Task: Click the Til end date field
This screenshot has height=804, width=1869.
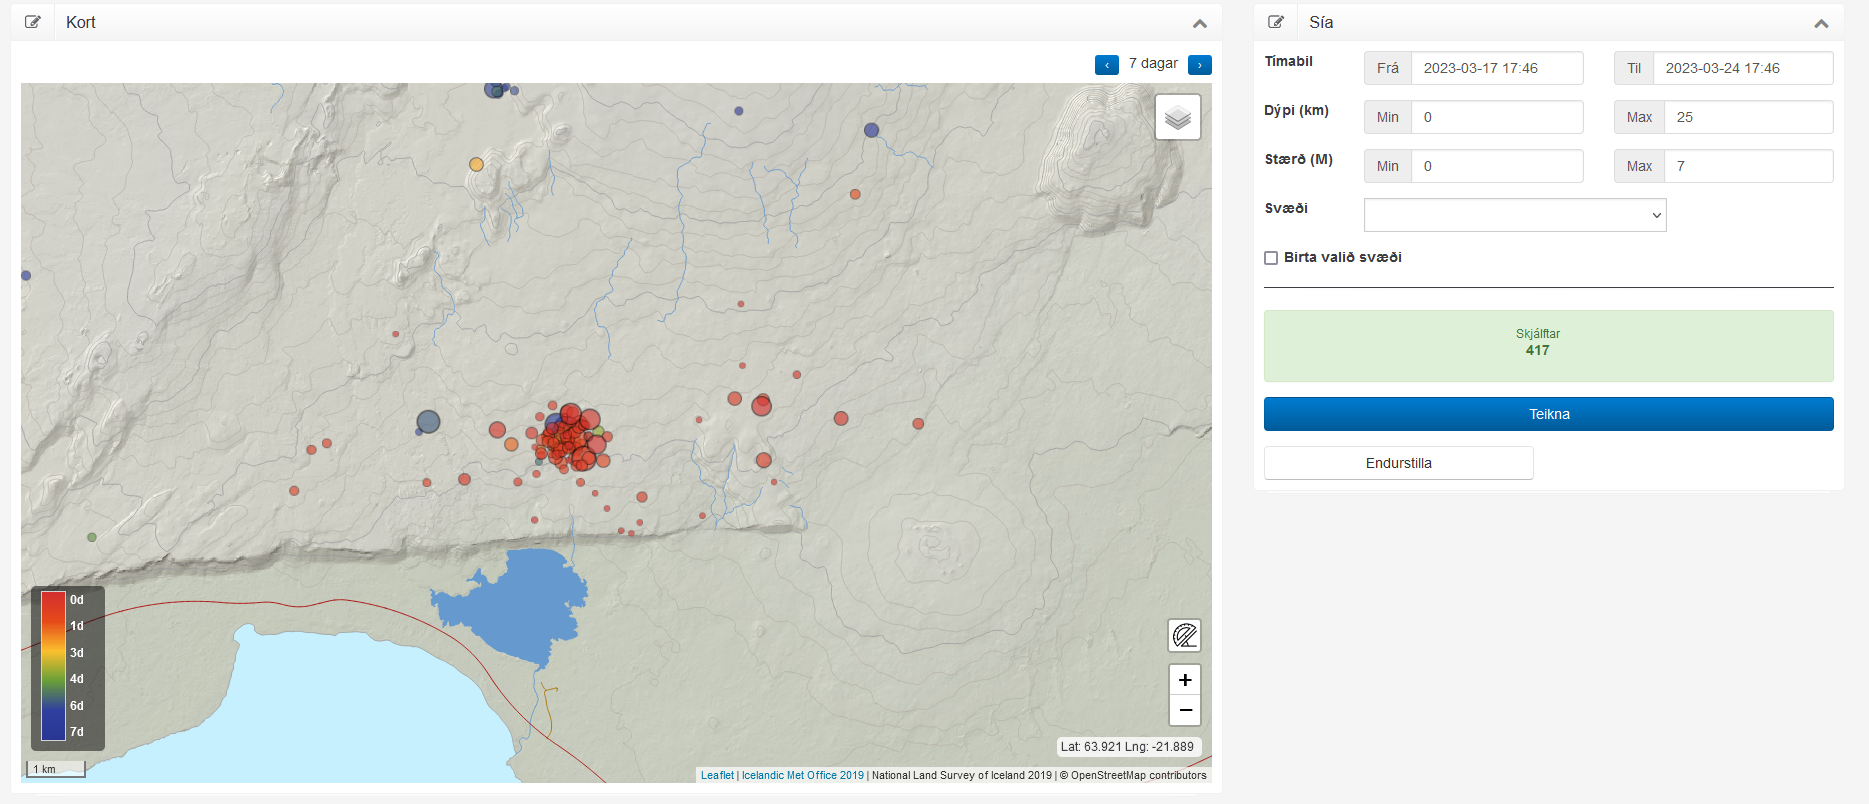Action: click(1741, 68)
